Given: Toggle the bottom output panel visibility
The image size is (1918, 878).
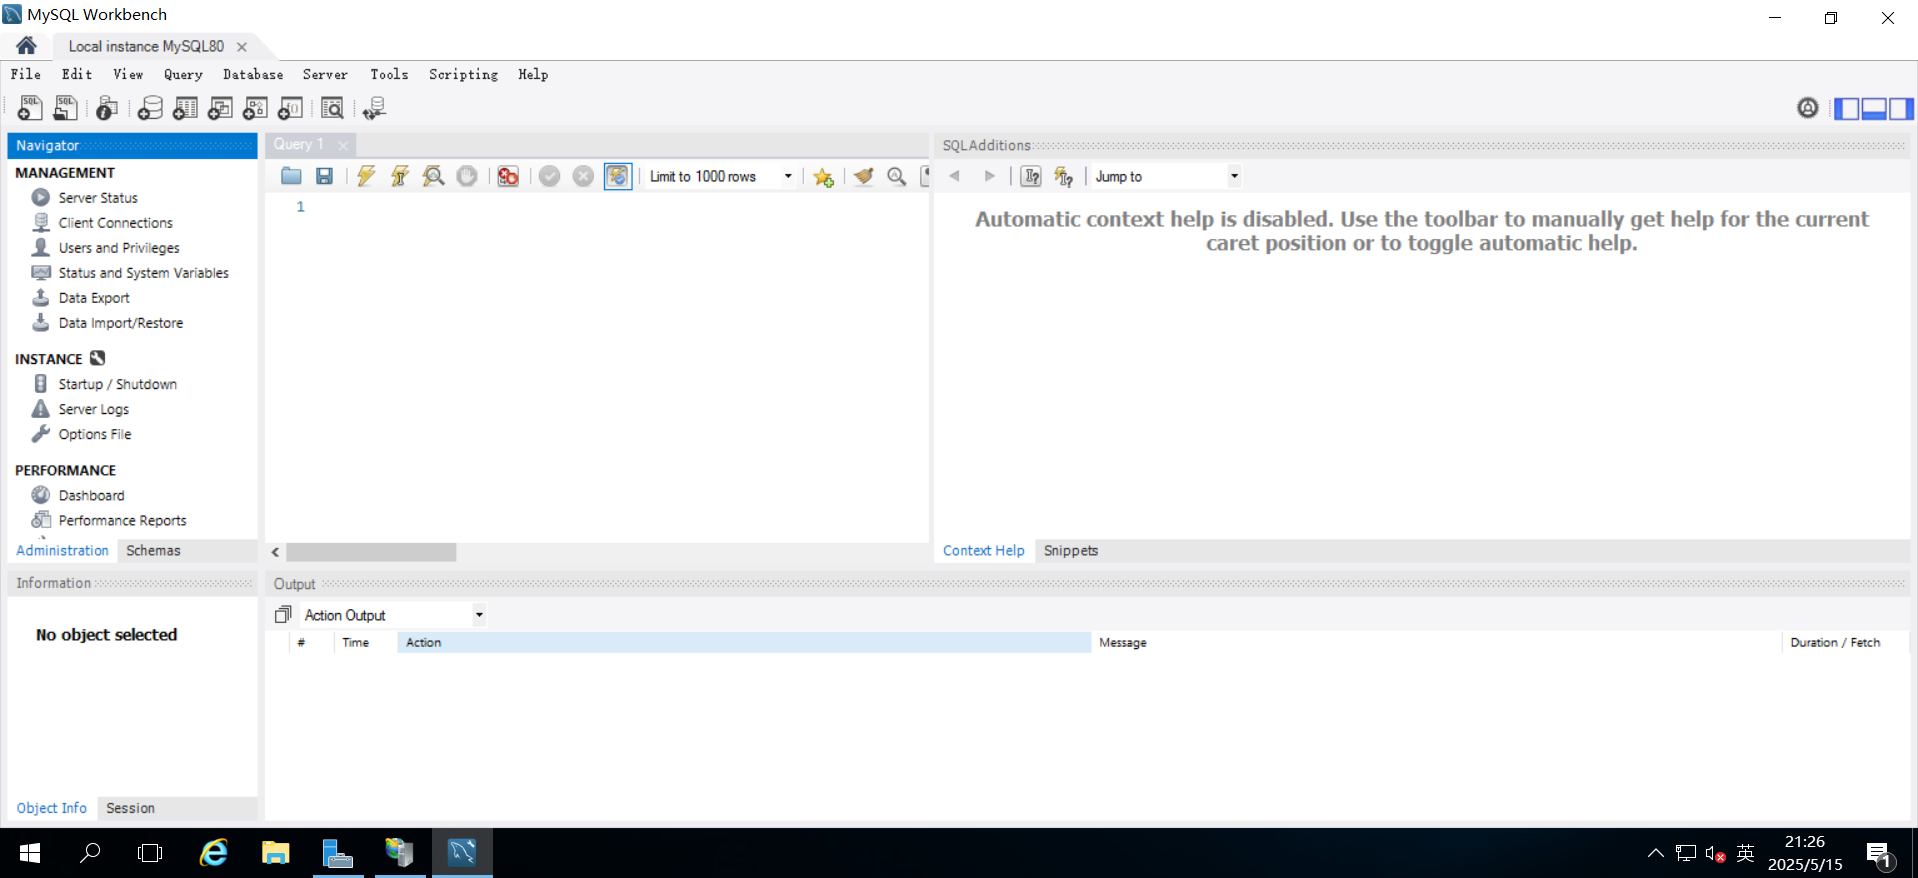Looking at the screenshot, I should click(1874, 109).
